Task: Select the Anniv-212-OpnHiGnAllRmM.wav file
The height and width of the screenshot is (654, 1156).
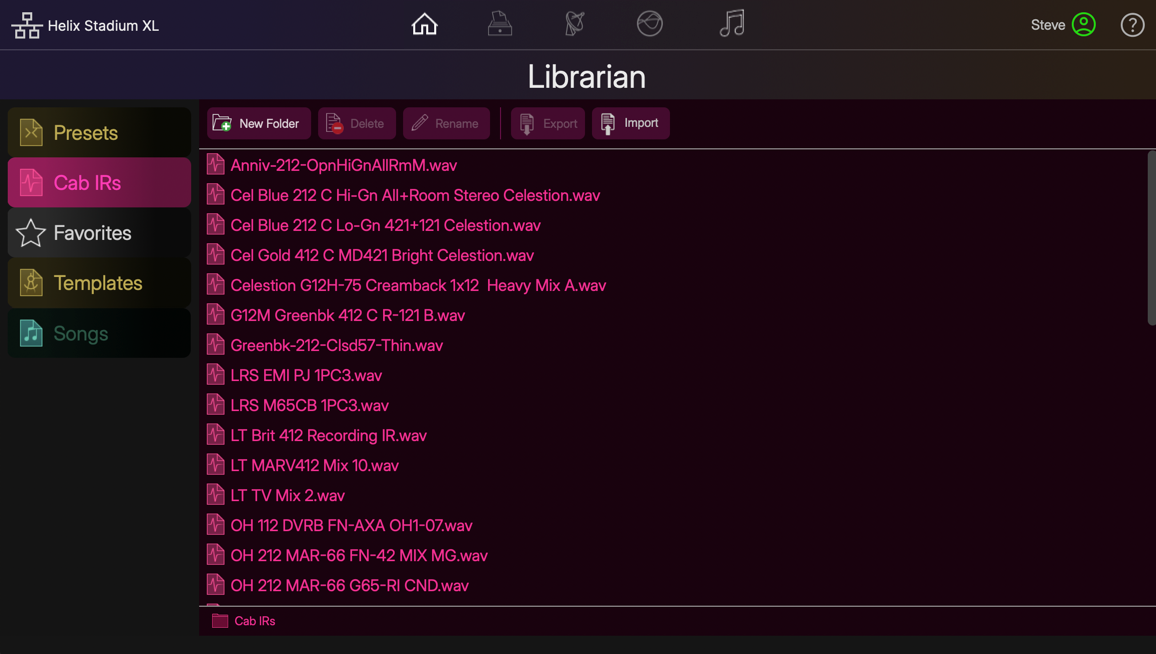Action: (343, 165)
